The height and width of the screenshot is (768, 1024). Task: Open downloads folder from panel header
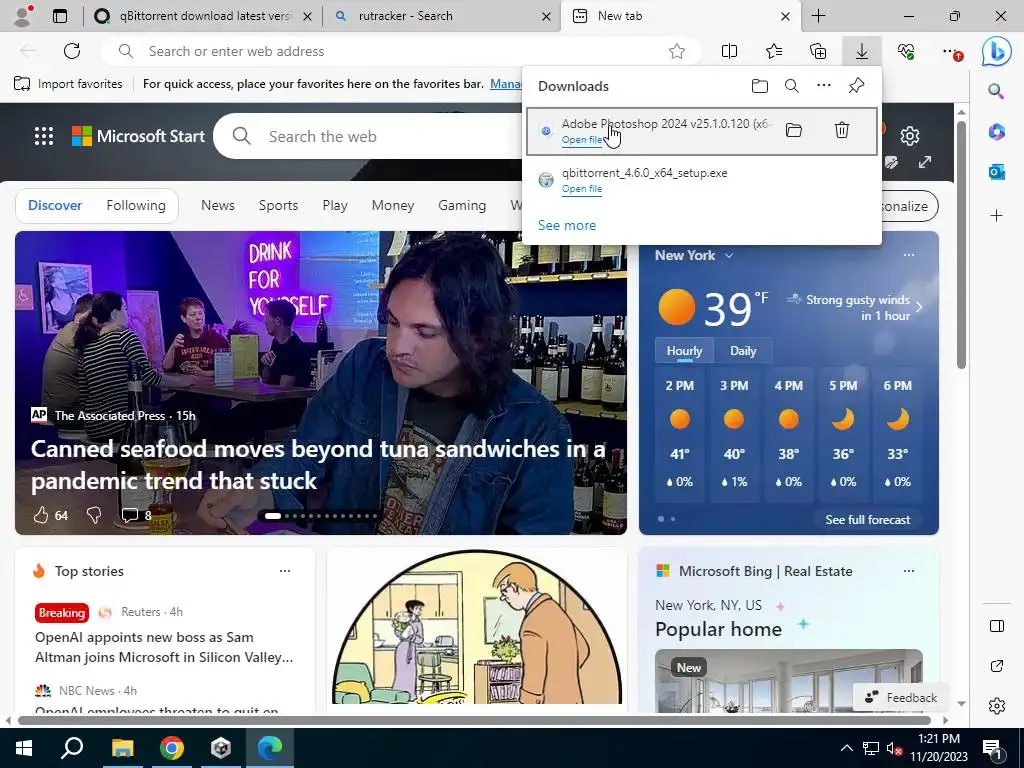tap(760, 86)
